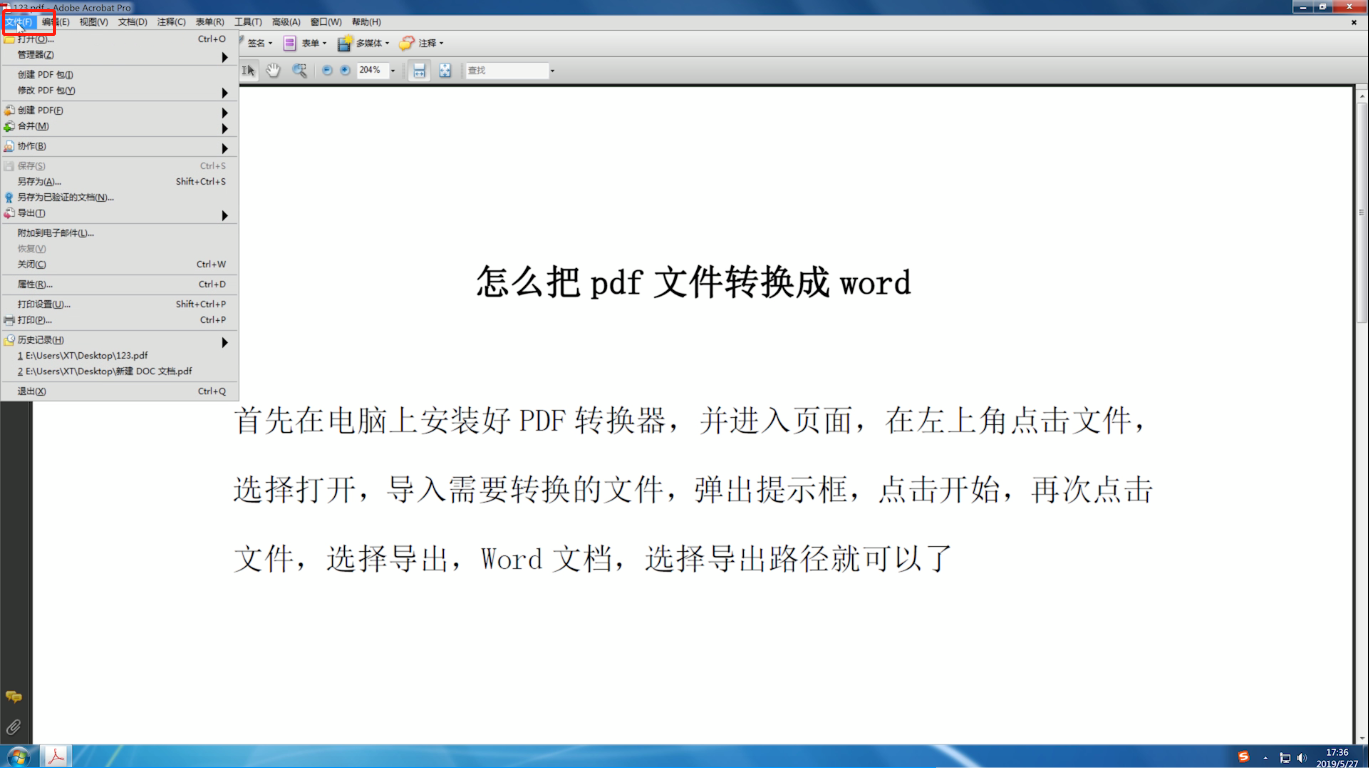Open the network tray icon
Viewport: 1369px width, 768px height.
click(x=1285, y=758)
